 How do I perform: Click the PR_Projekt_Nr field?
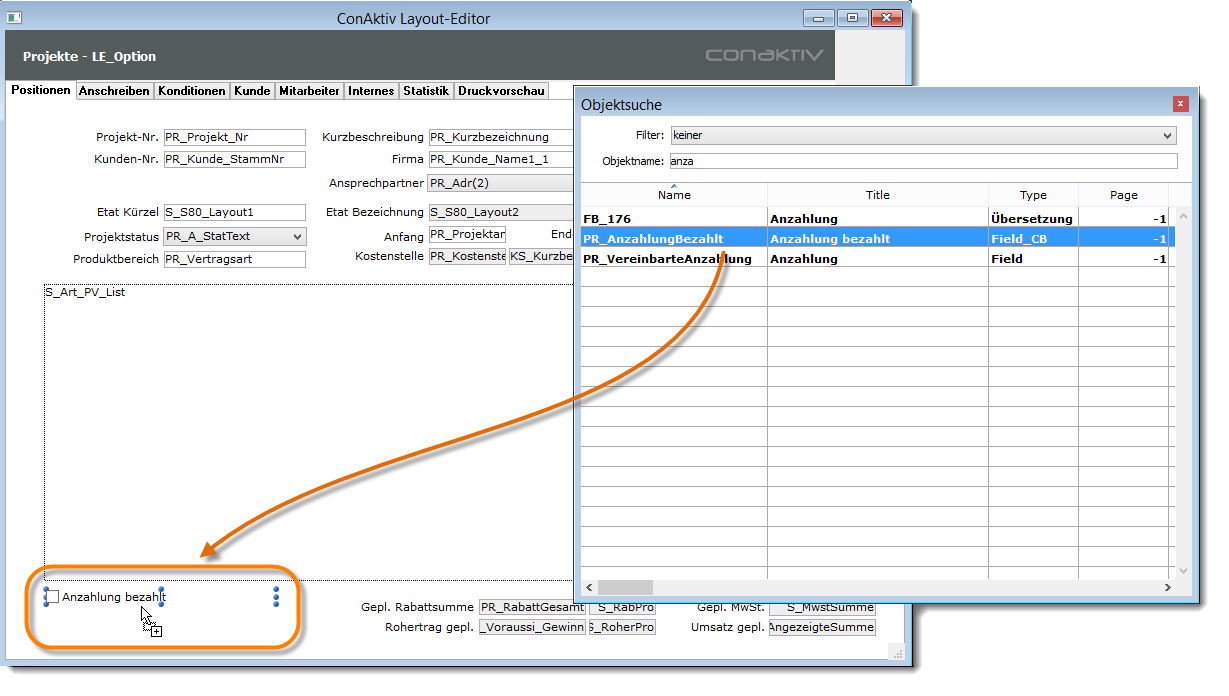[234, 138]
